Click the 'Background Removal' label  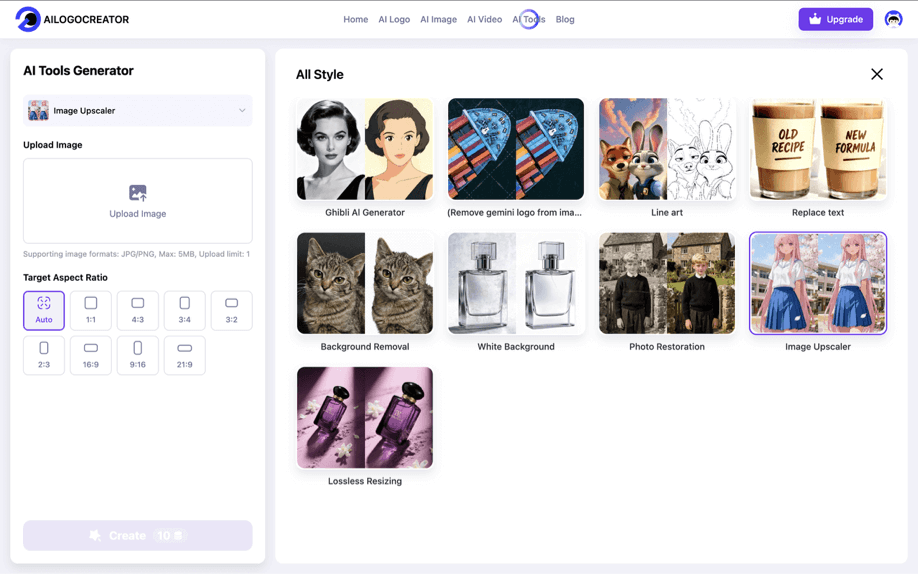click(365, 347)
